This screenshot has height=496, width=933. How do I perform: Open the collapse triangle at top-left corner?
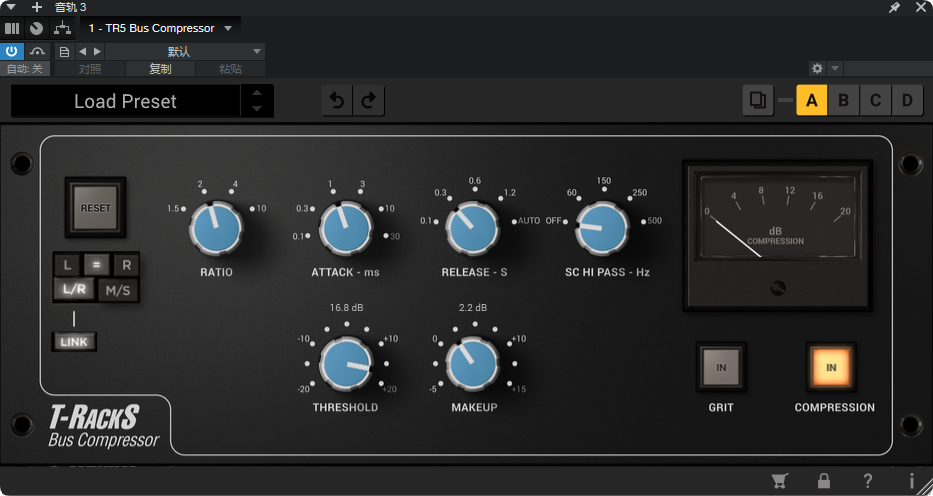point(10,7)
